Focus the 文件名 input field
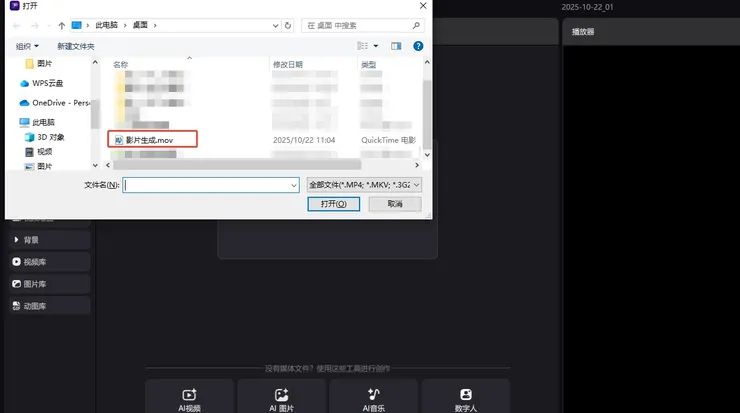740x413 pixels. [x=206, y=185]
